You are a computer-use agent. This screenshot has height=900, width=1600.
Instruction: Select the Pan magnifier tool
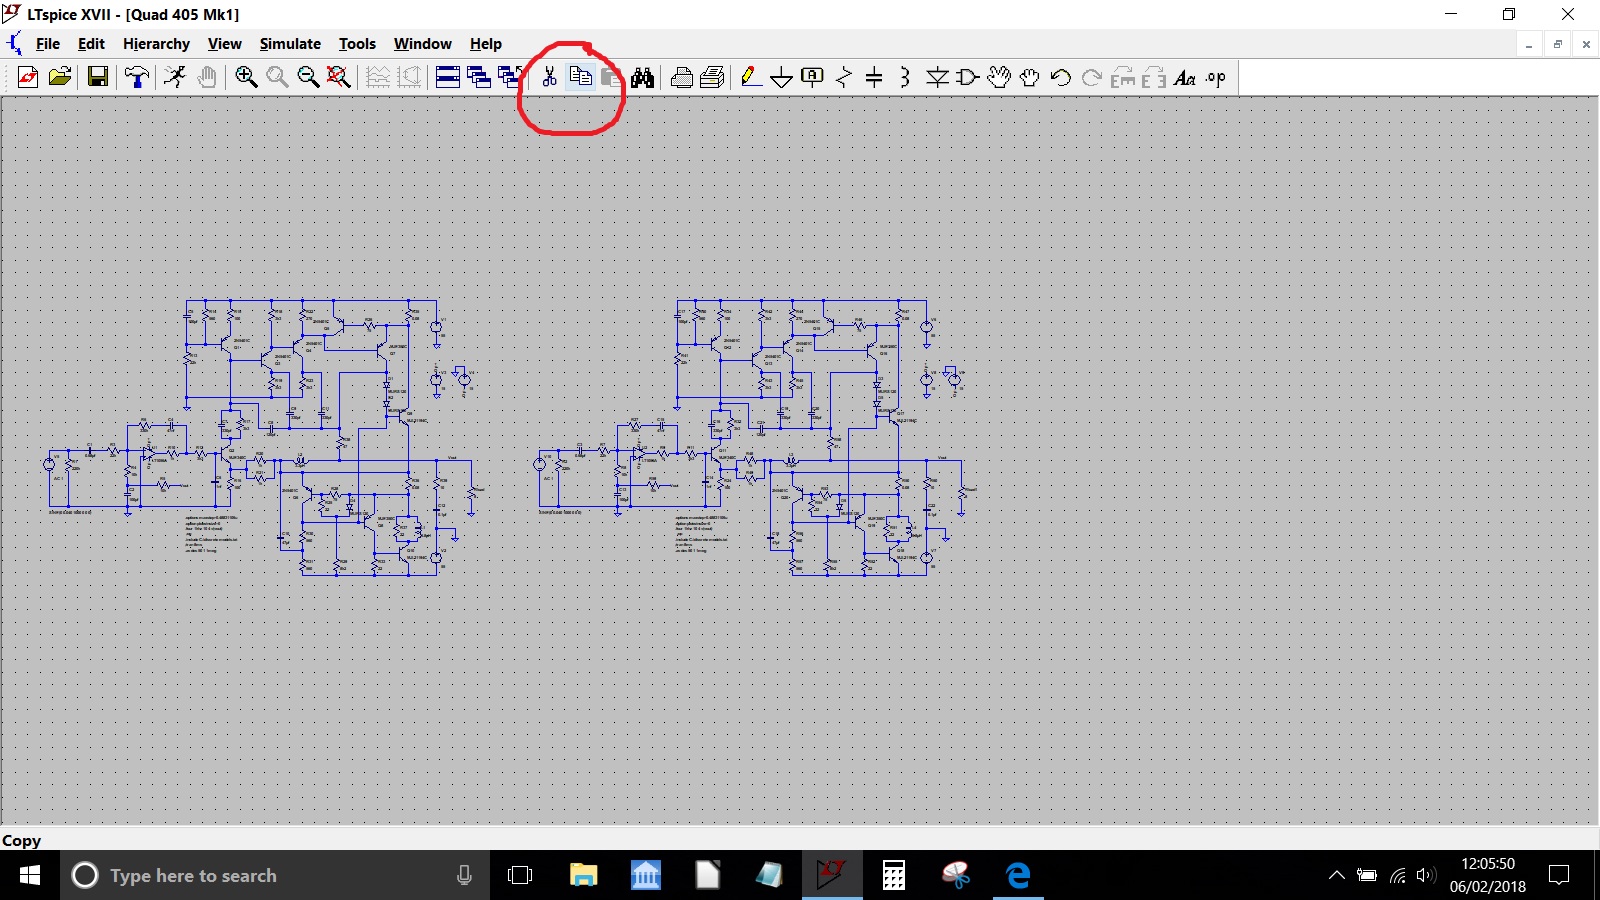pos(277,77)
